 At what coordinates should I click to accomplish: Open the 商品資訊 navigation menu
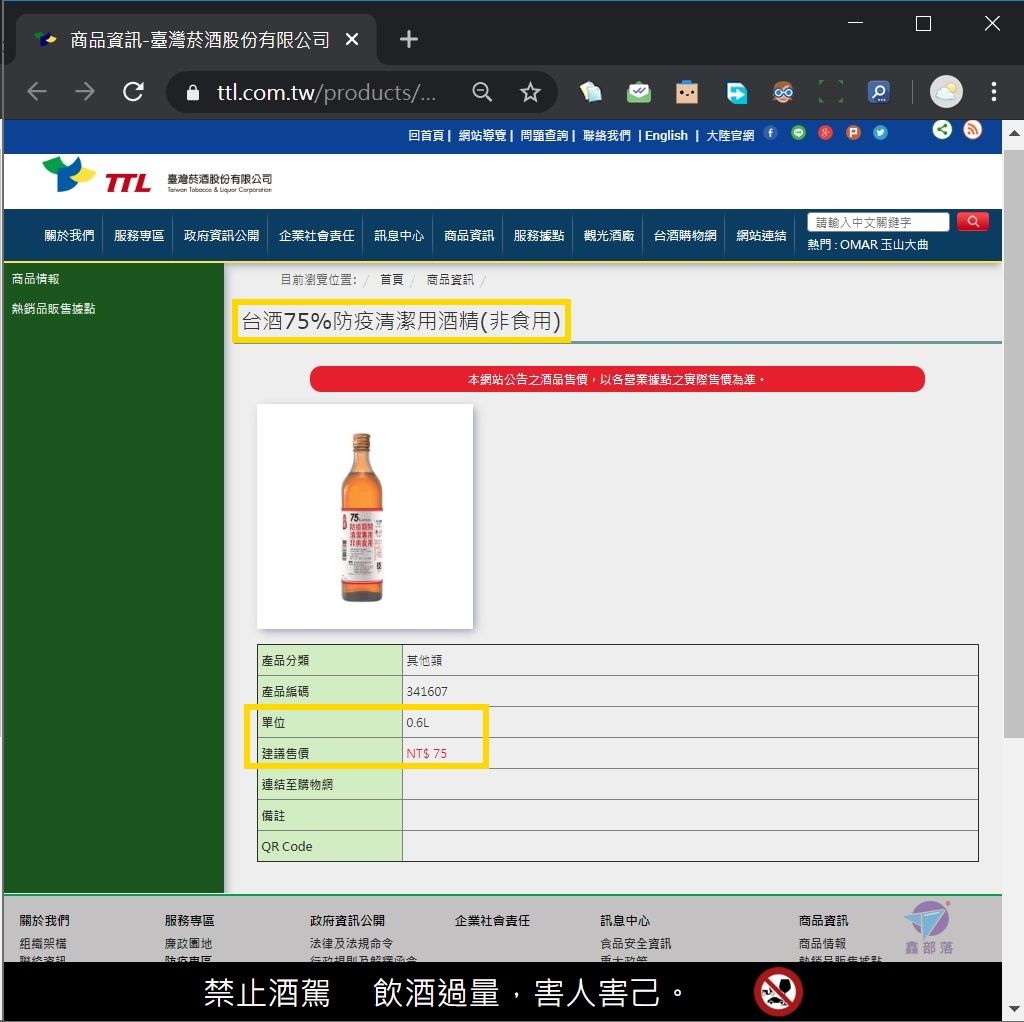469,236
